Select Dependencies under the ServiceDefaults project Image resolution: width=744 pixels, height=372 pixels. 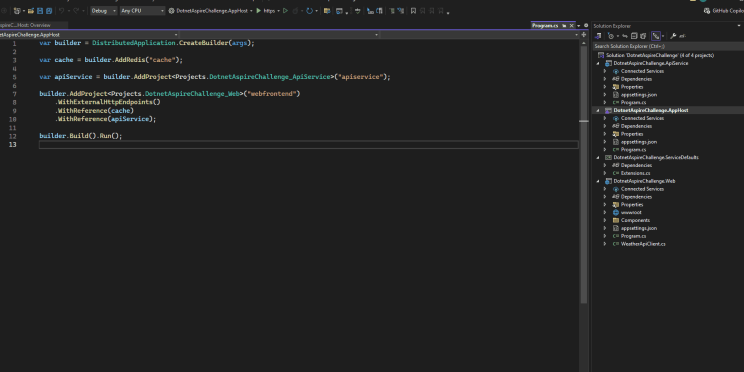point(636,165)
